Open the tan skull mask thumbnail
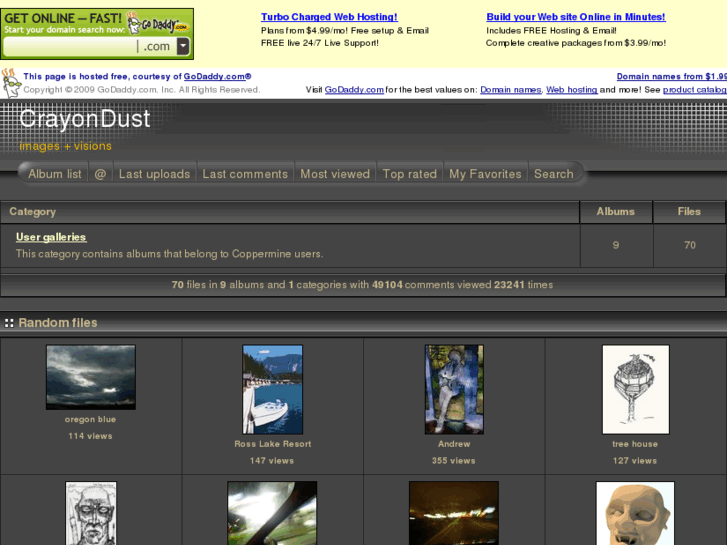 tap(635, 513)
